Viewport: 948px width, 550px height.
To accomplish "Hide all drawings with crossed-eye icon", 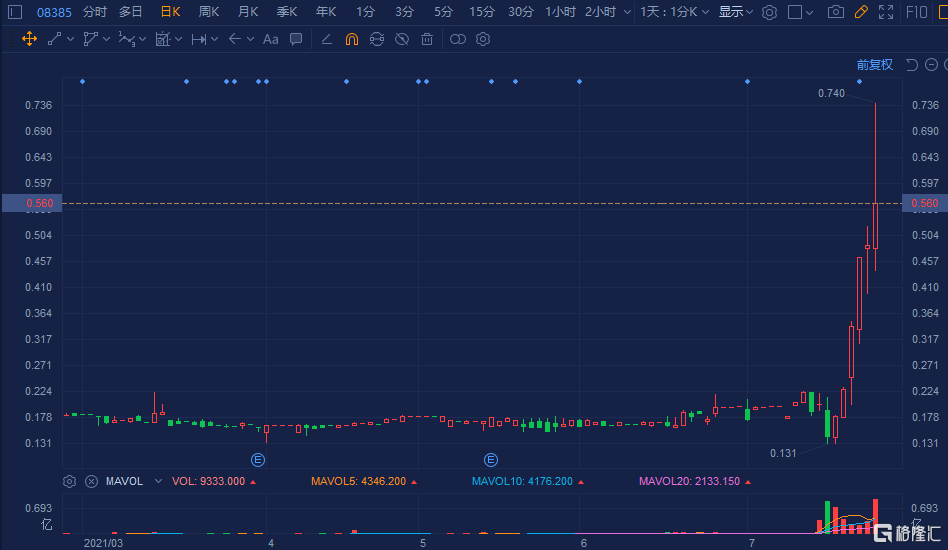I will (401, 39).
